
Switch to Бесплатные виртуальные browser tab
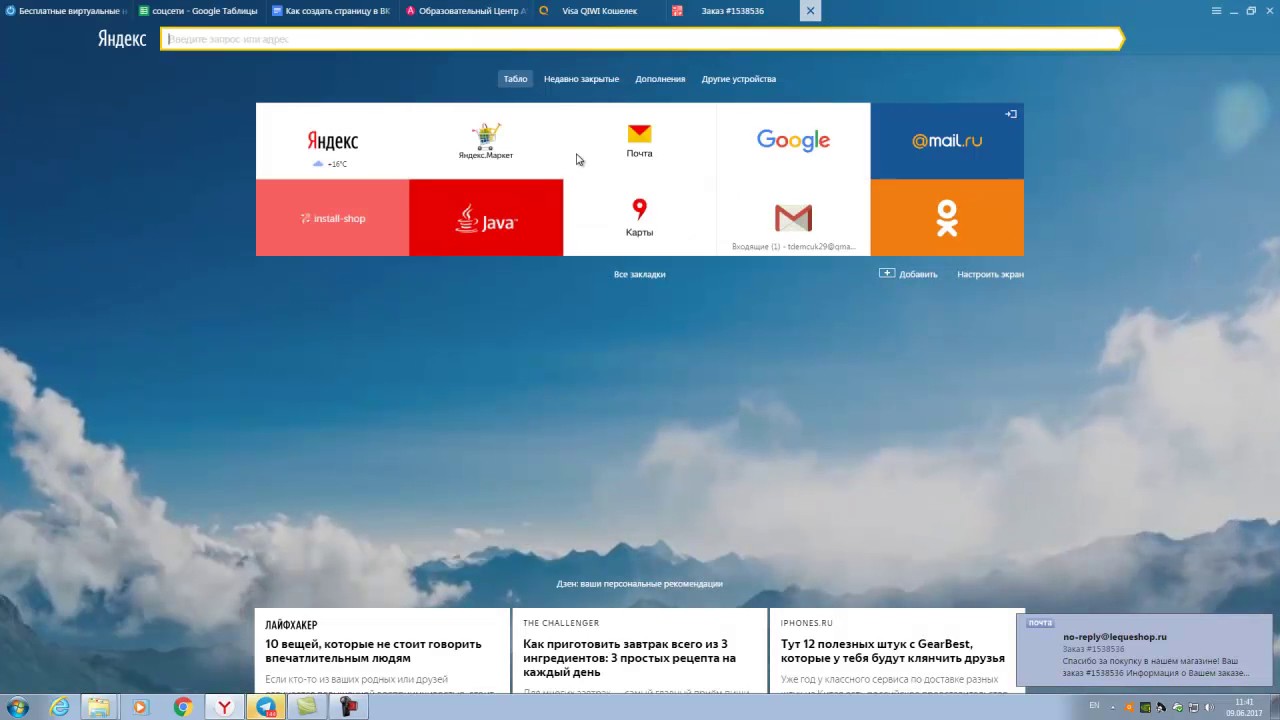[66, 11]
